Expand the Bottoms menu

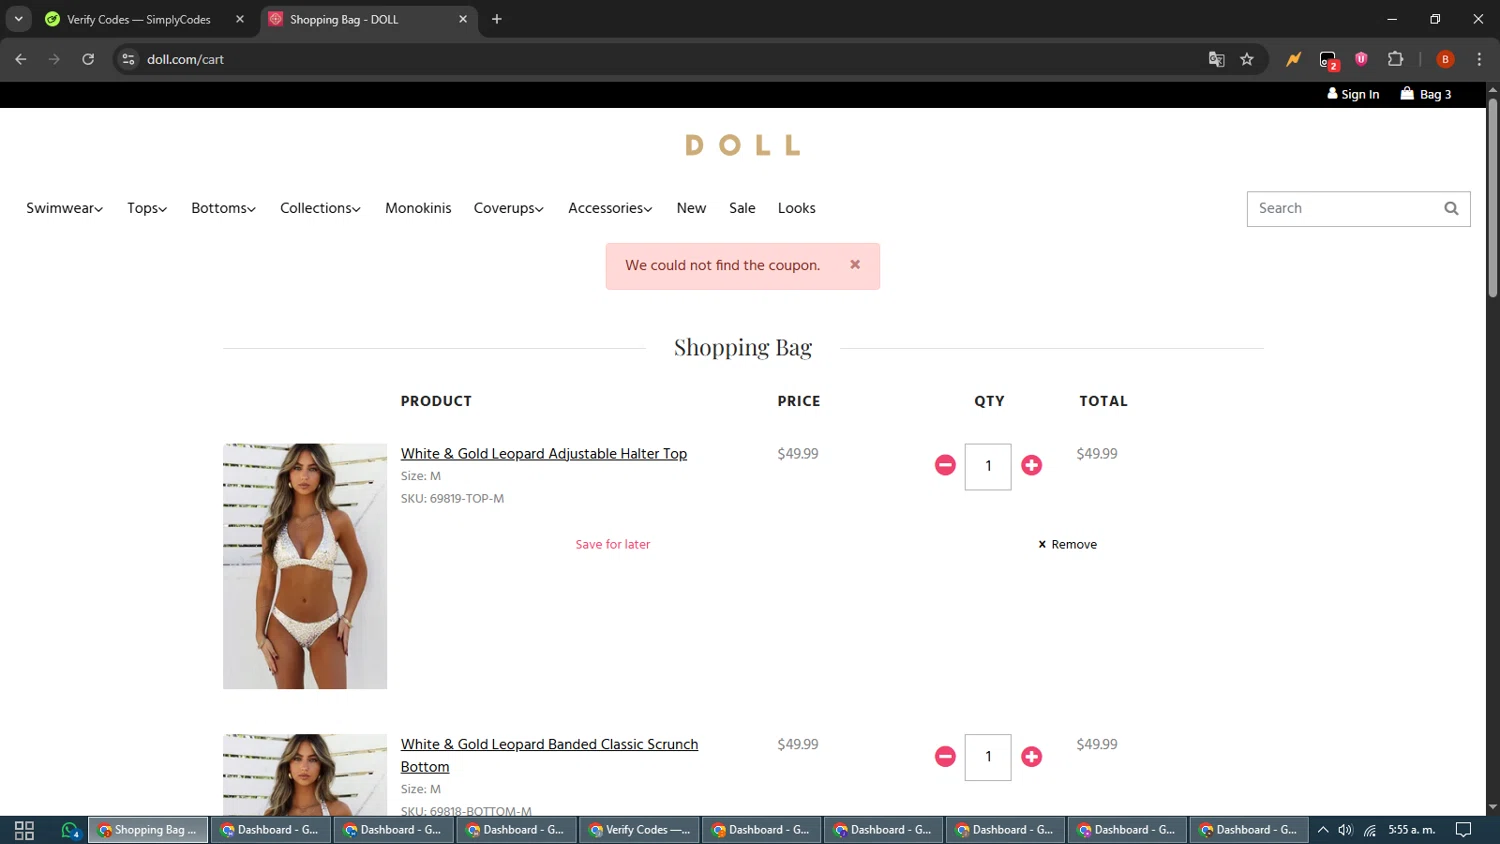coord(223,208)
